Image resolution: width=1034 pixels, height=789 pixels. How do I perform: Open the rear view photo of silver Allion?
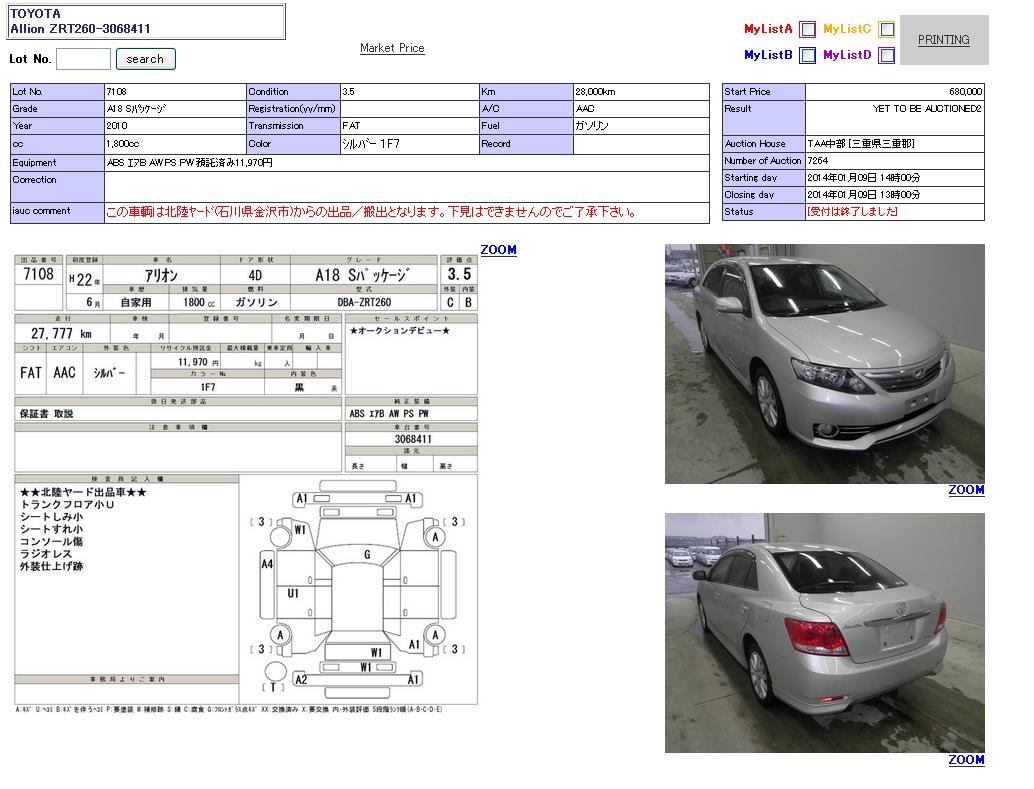(x=824, y=633)
